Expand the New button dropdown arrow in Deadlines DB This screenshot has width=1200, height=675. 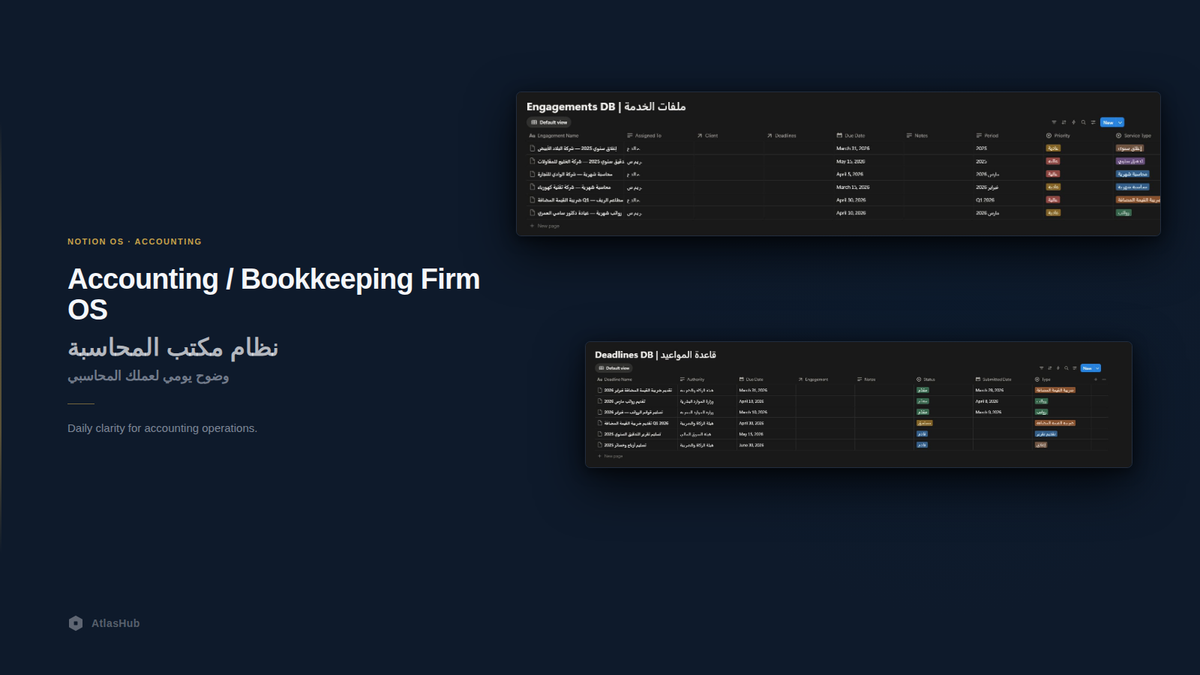tap(1097, 368)
